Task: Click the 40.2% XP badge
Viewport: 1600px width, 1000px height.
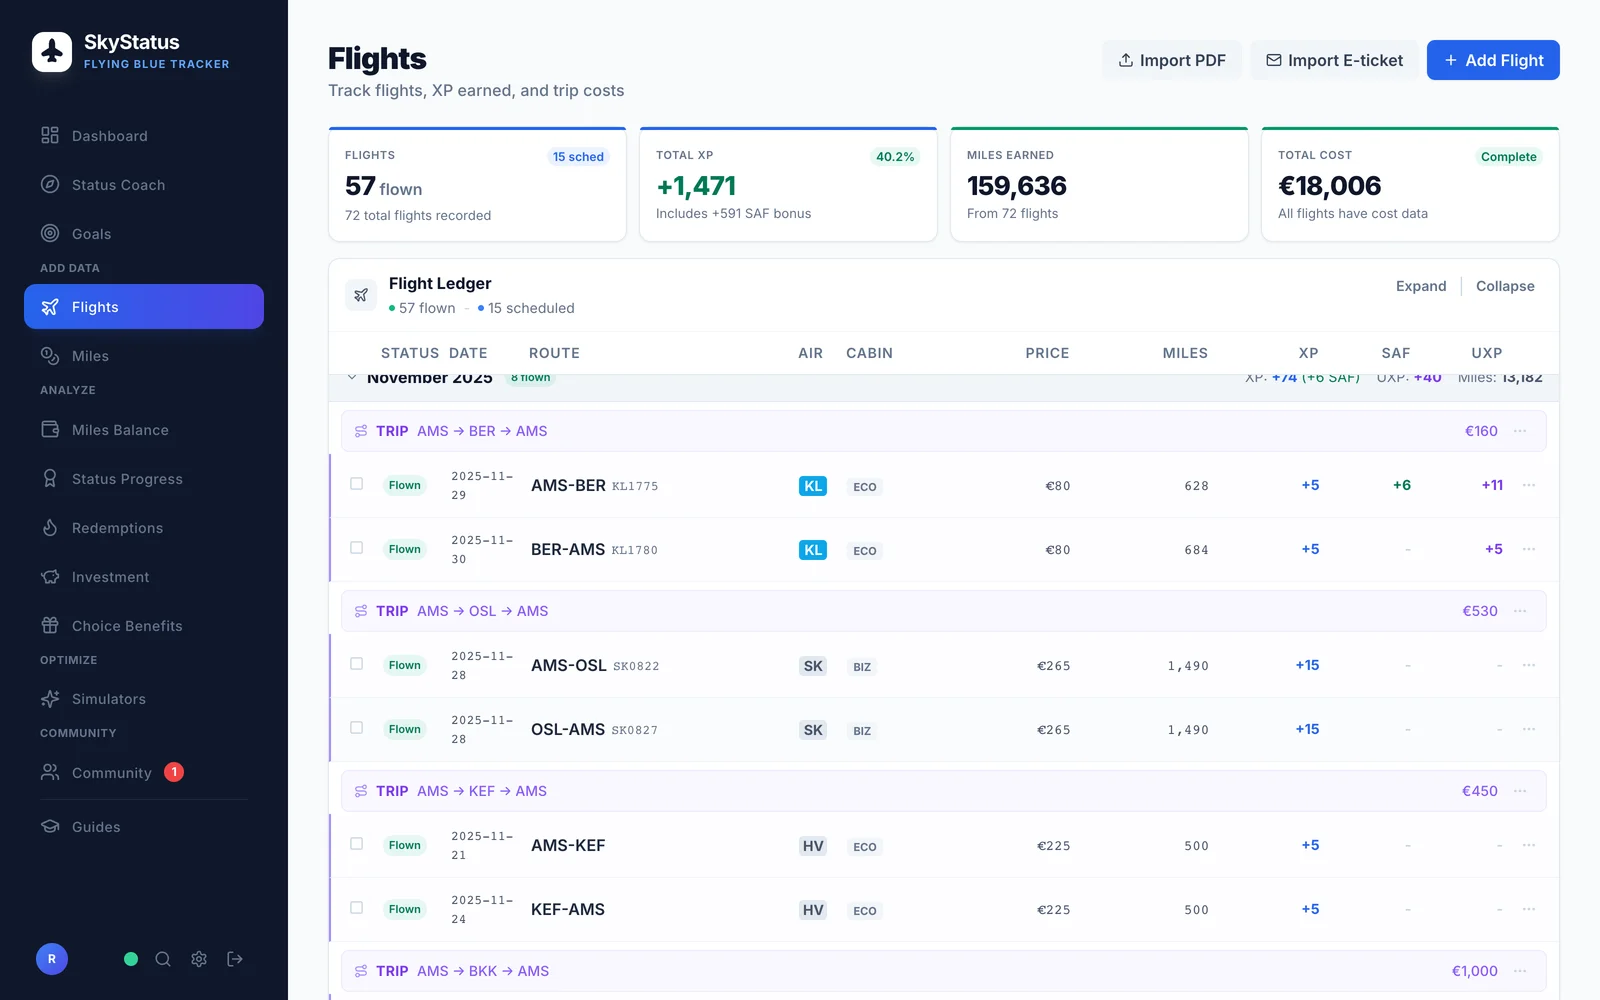Action: (x=895, y=157)
